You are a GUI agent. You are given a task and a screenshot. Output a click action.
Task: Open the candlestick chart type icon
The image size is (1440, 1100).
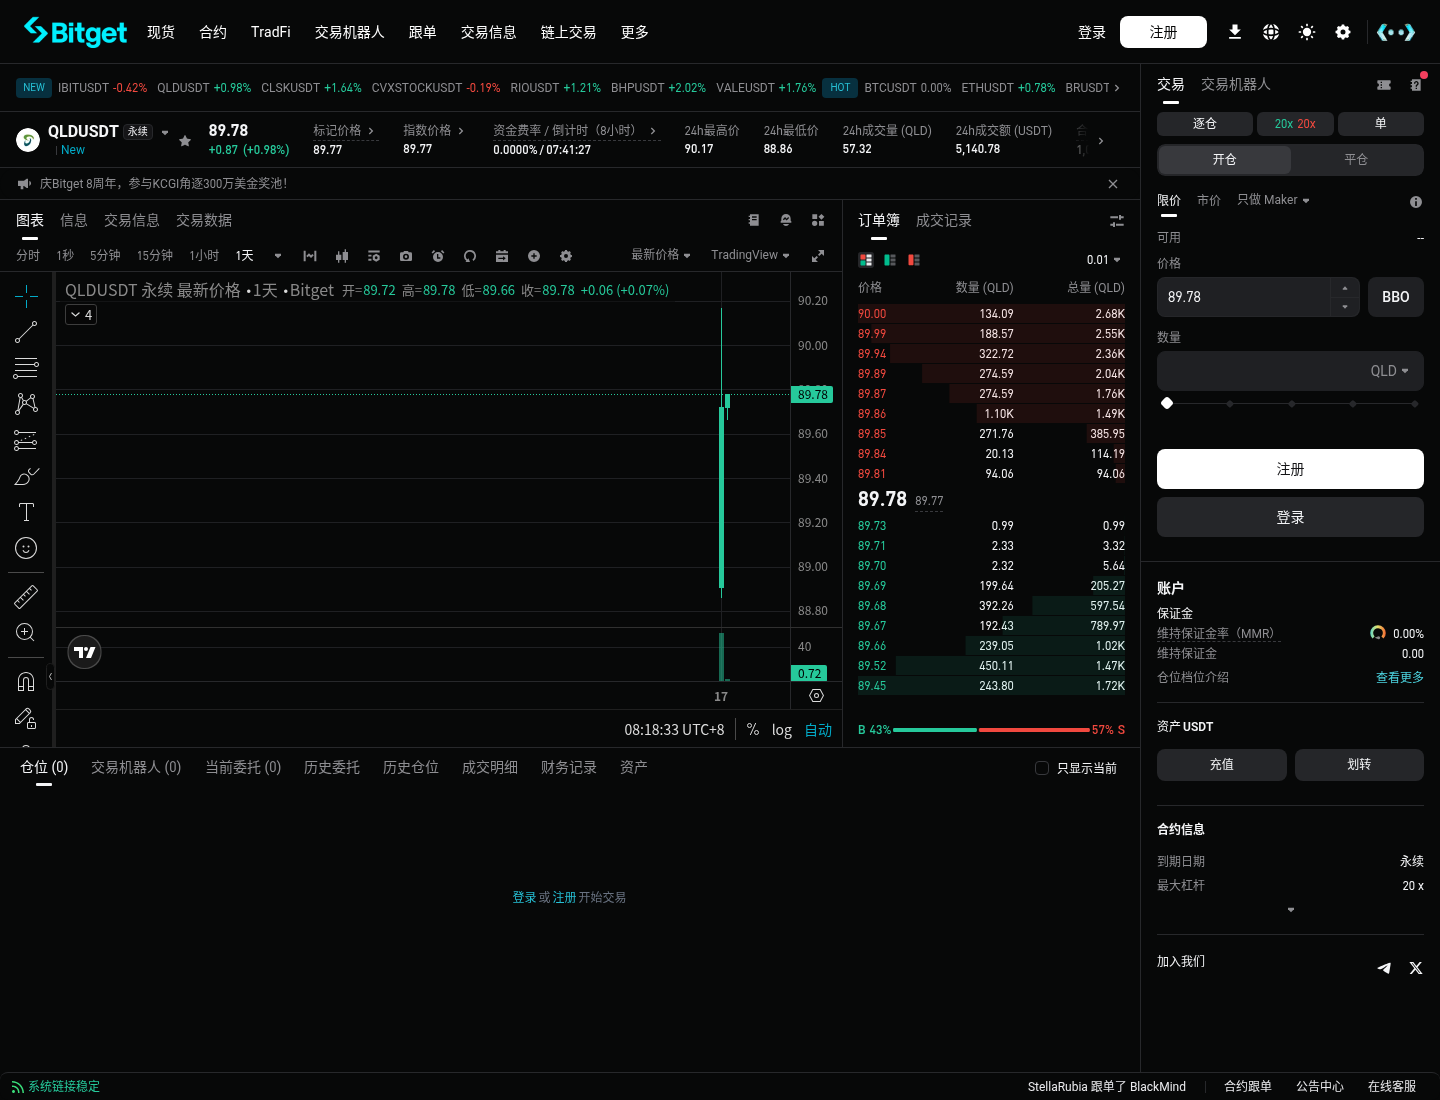pyautogui.click(x=342, y=256)
